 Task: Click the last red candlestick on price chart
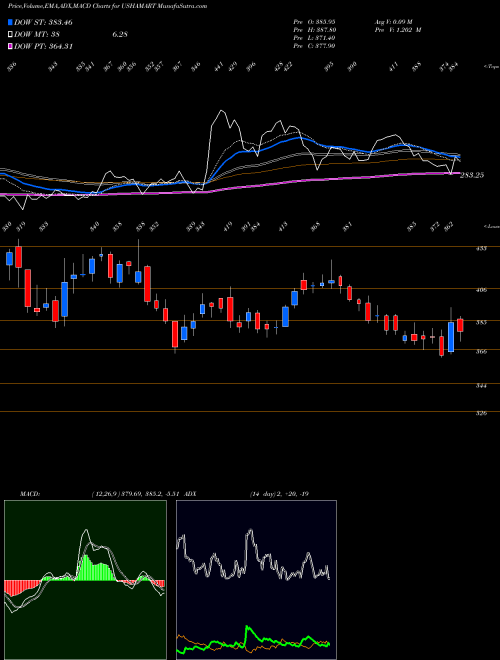460,325
